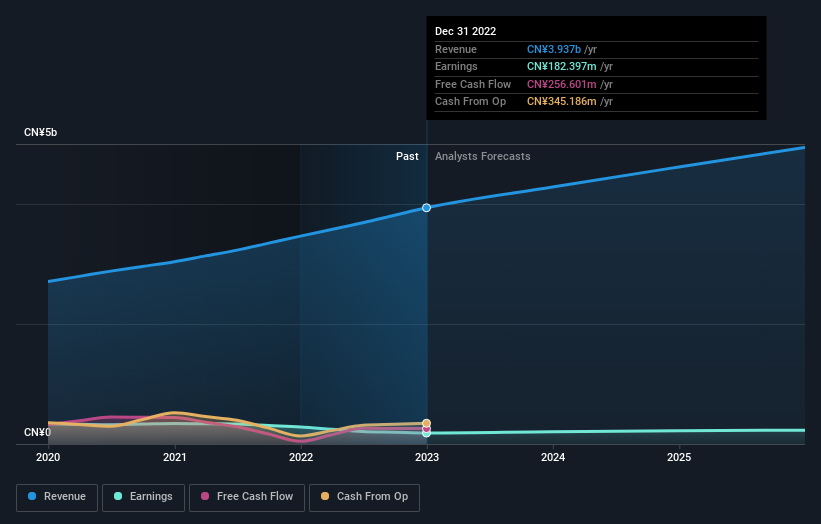Image resolution: width=821 pixels, height=524 pixels.
Task: Click the CN¥3.937b revenue value
Action: coord(554,49)
